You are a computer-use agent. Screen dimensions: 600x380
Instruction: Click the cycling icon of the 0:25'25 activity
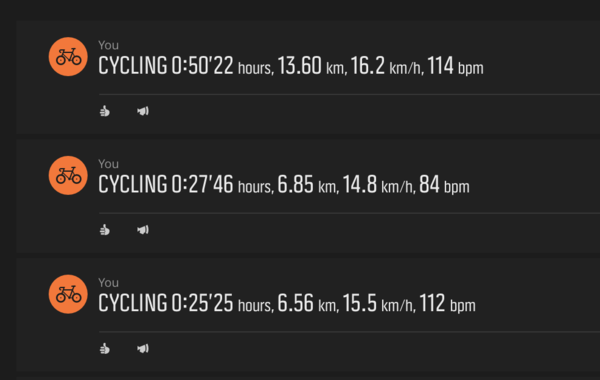[x=68, y=294]
